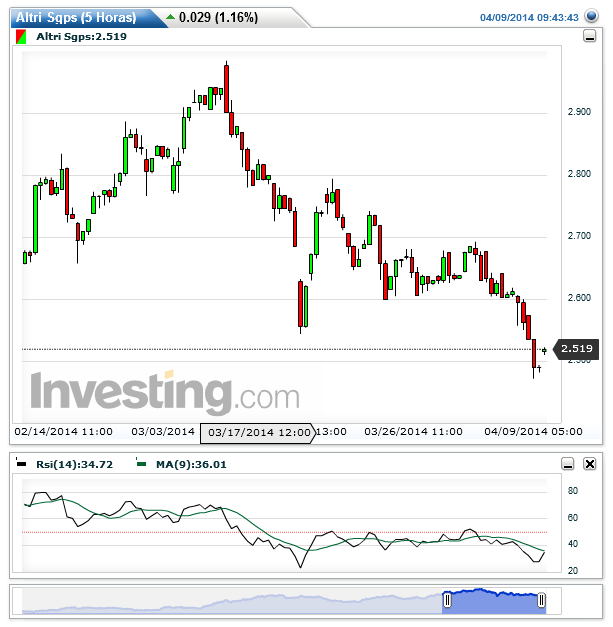Click the 2.600 price axis label

coord(579,298)
